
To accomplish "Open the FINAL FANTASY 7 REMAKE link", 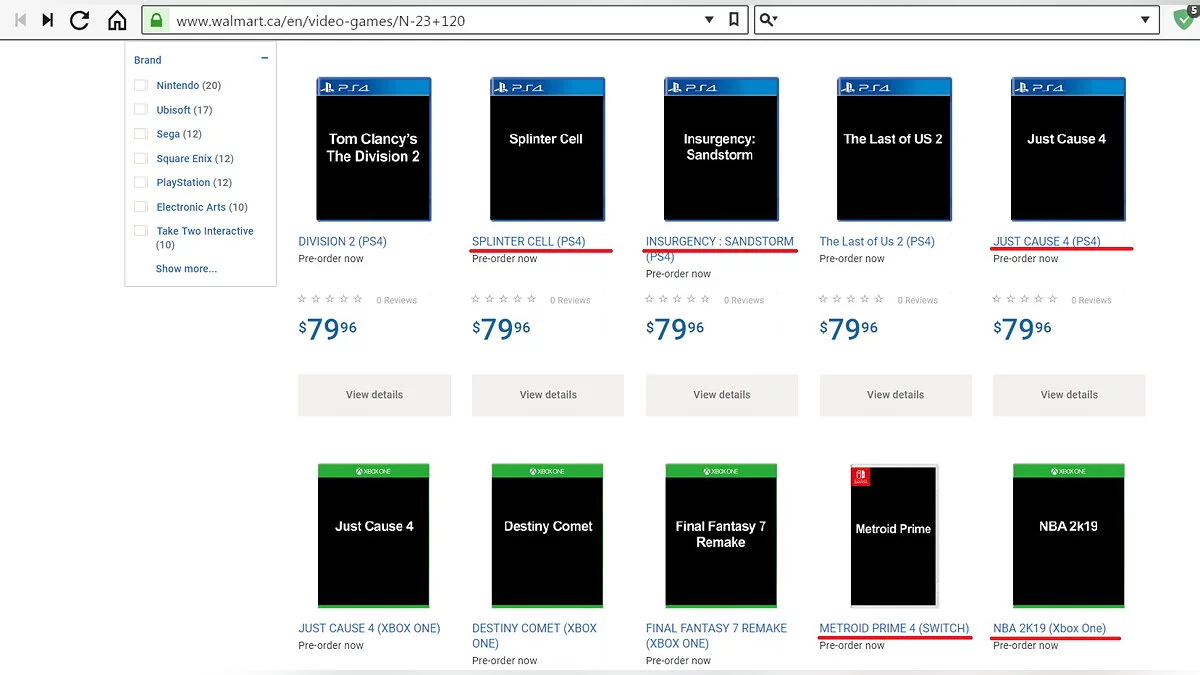I will (716, 636).
